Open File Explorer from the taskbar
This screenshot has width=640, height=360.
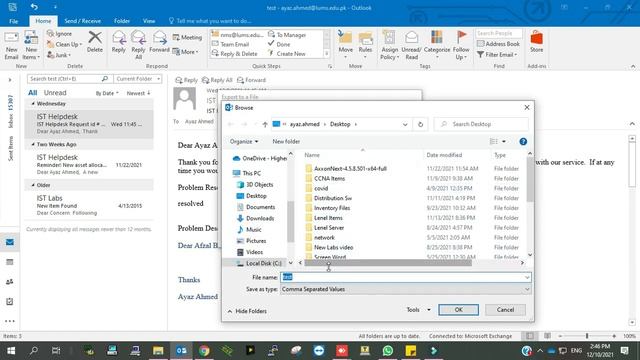pyautogui.click(x=158, y=351)
